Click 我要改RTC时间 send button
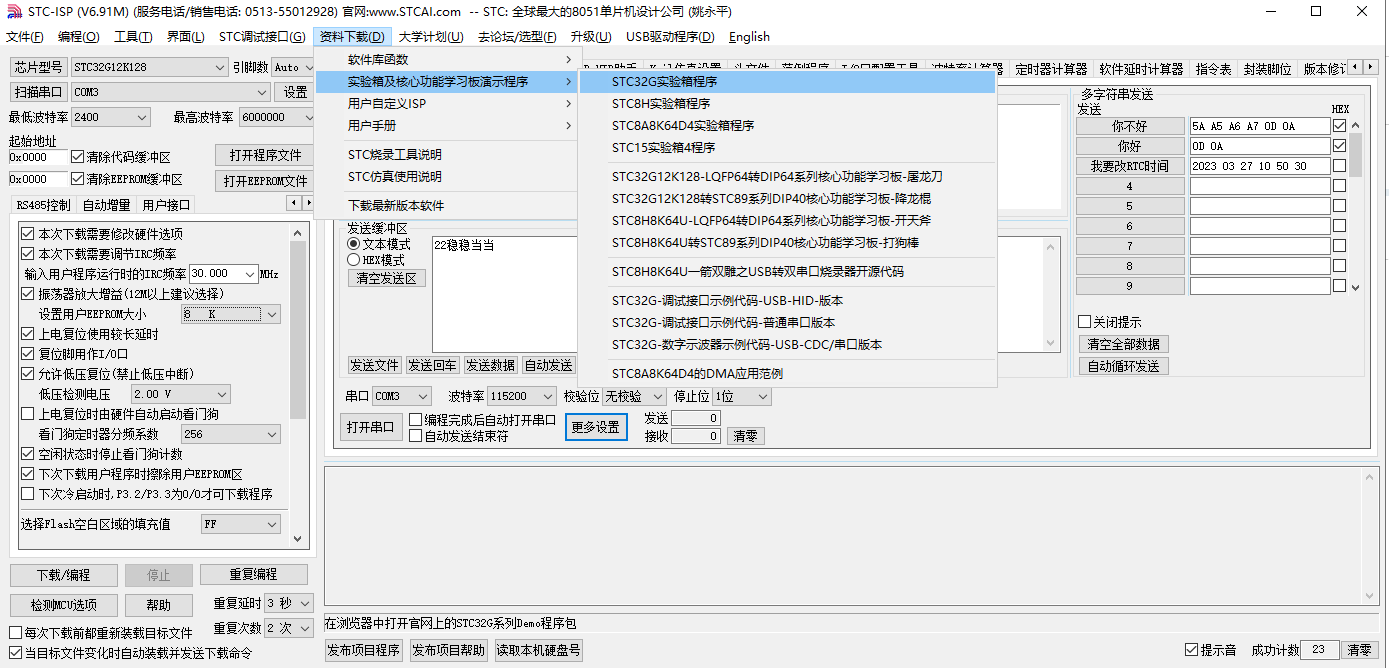1389x668 pixels. (x=1129, y=166)
